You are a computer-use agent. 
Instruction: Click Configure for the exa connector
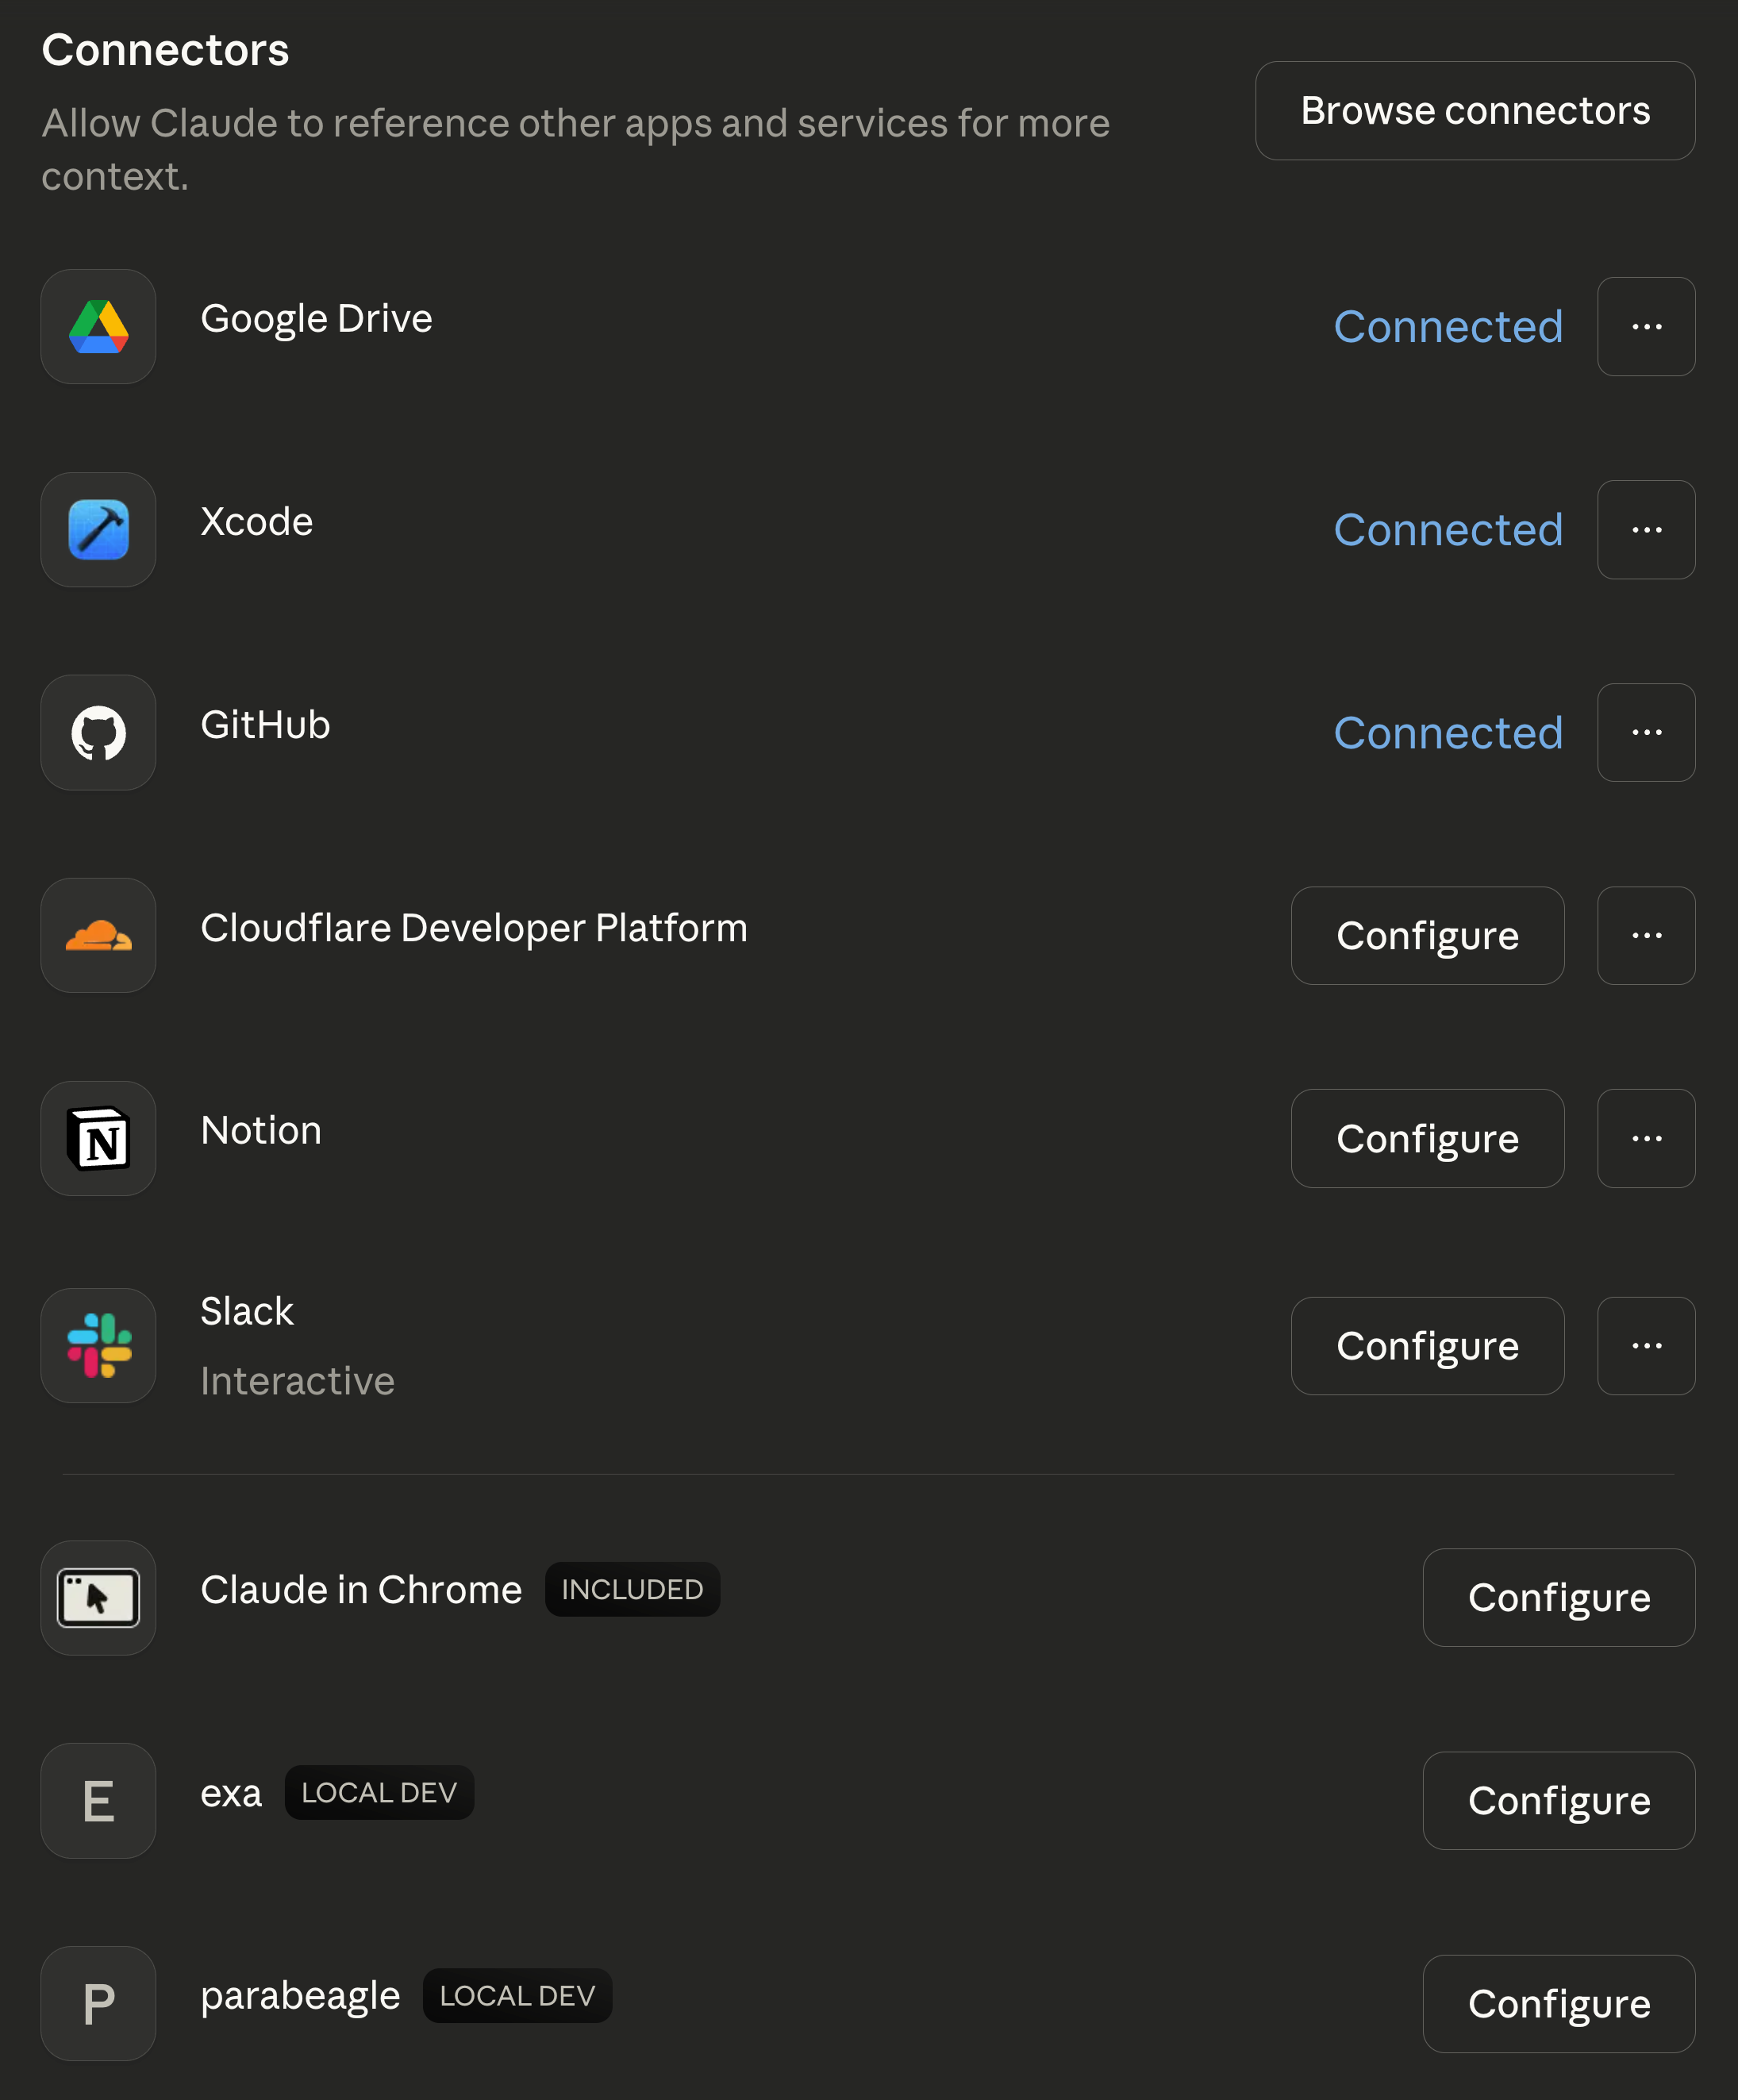(x=1558, y=1801)
